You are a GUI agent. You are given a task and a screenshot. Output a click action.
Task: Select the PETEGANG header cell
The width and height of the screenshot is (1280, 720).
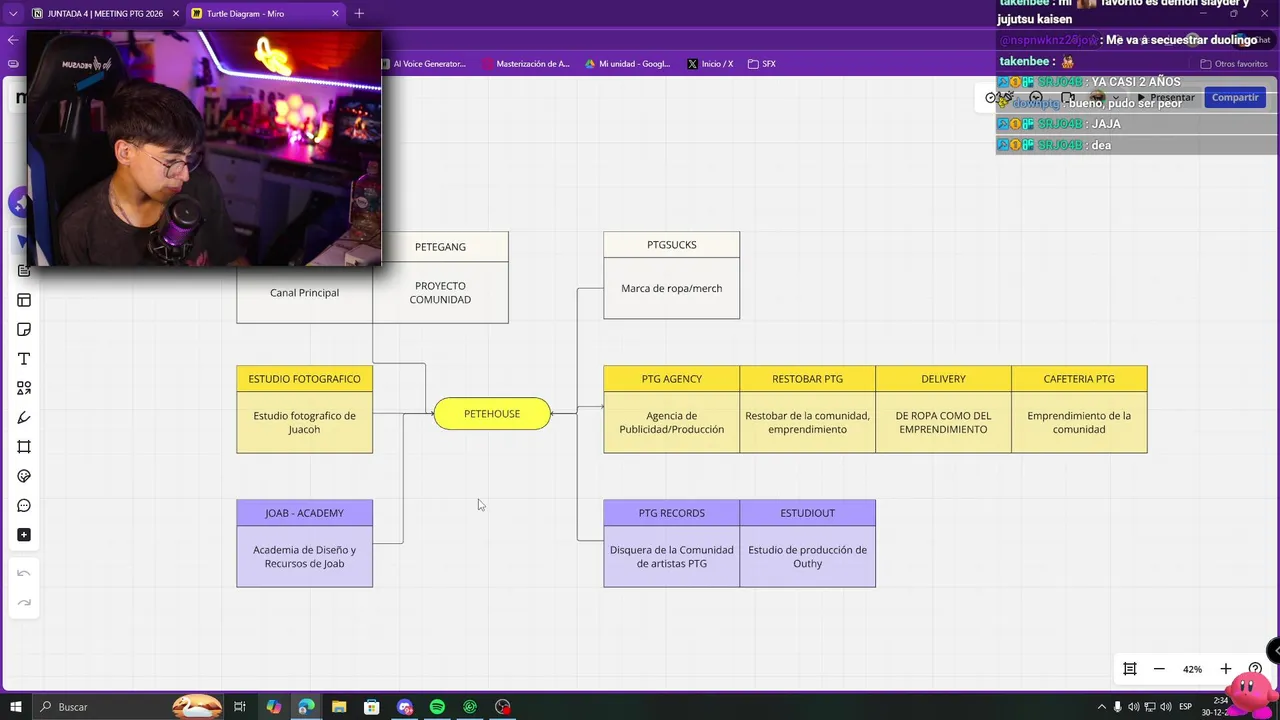click(x=440, y=247)
